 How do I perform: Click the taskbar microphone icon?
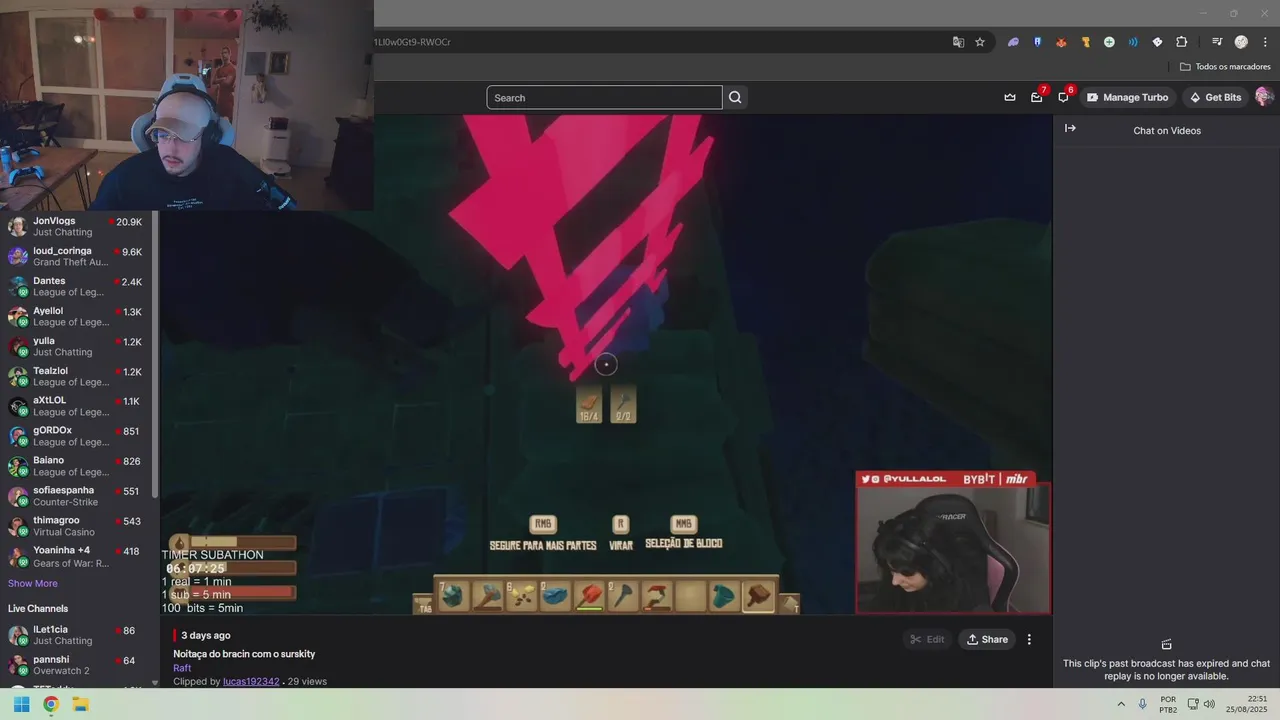(x=1142, y=704)
